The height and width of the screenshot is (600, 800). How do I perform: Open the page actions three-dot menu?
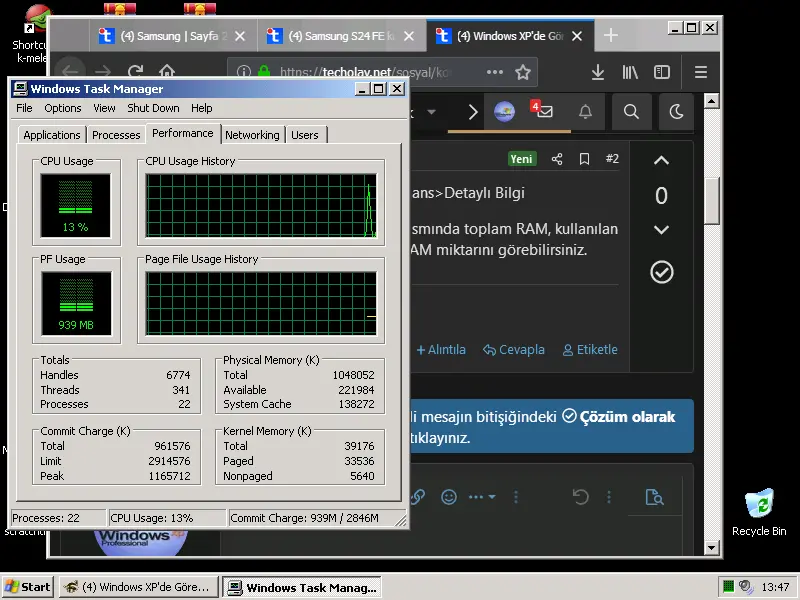tap(494, 72)
